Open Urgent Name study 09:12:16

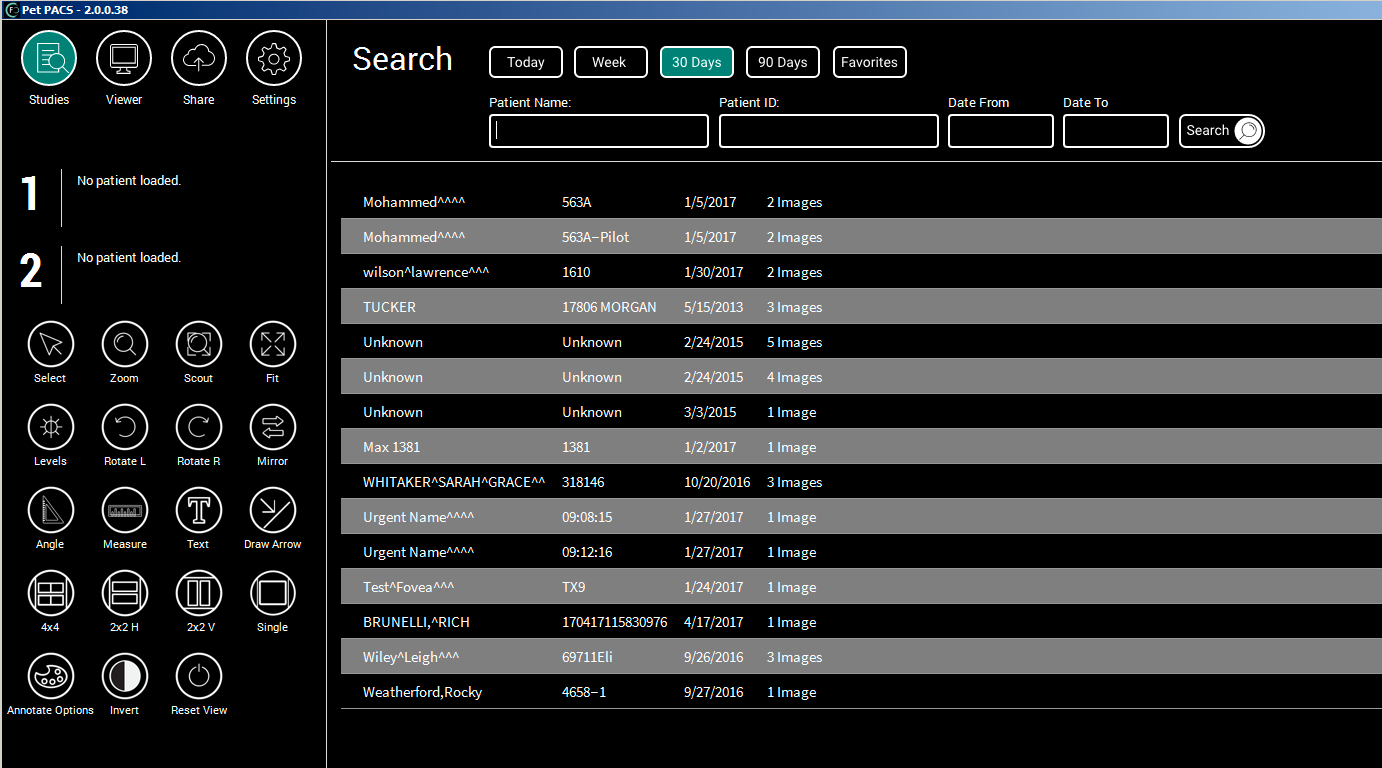[x=861, y=552]
